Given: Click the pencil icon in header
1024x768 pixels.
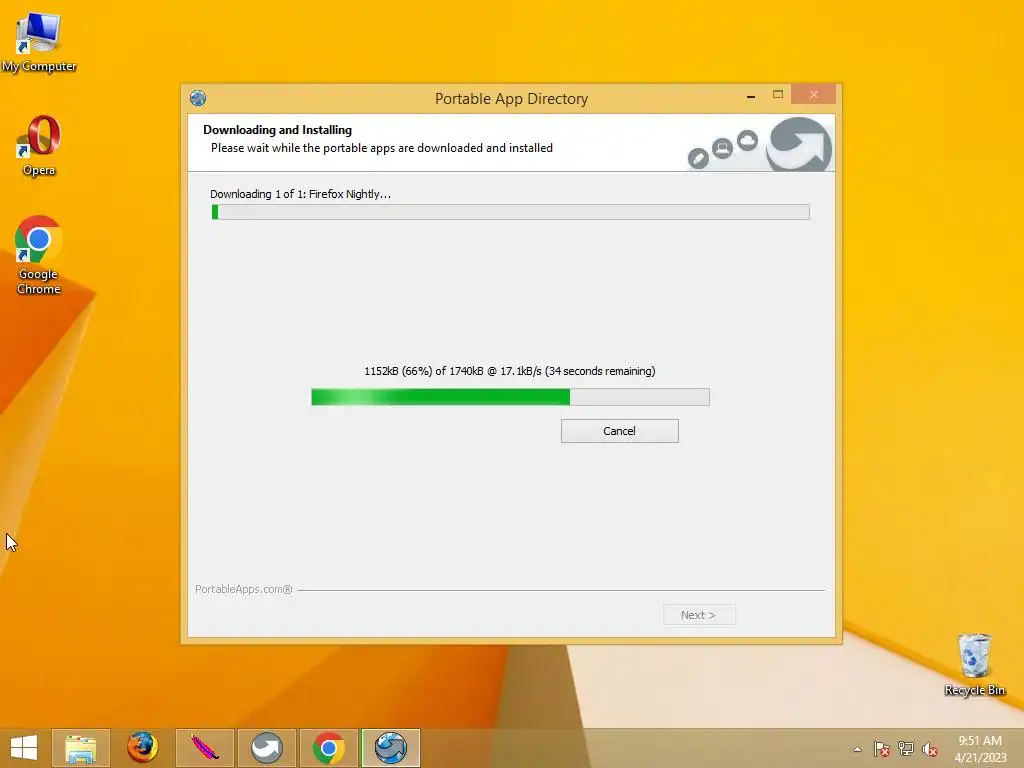Looking at the screenshot, I should click(698, 157).
